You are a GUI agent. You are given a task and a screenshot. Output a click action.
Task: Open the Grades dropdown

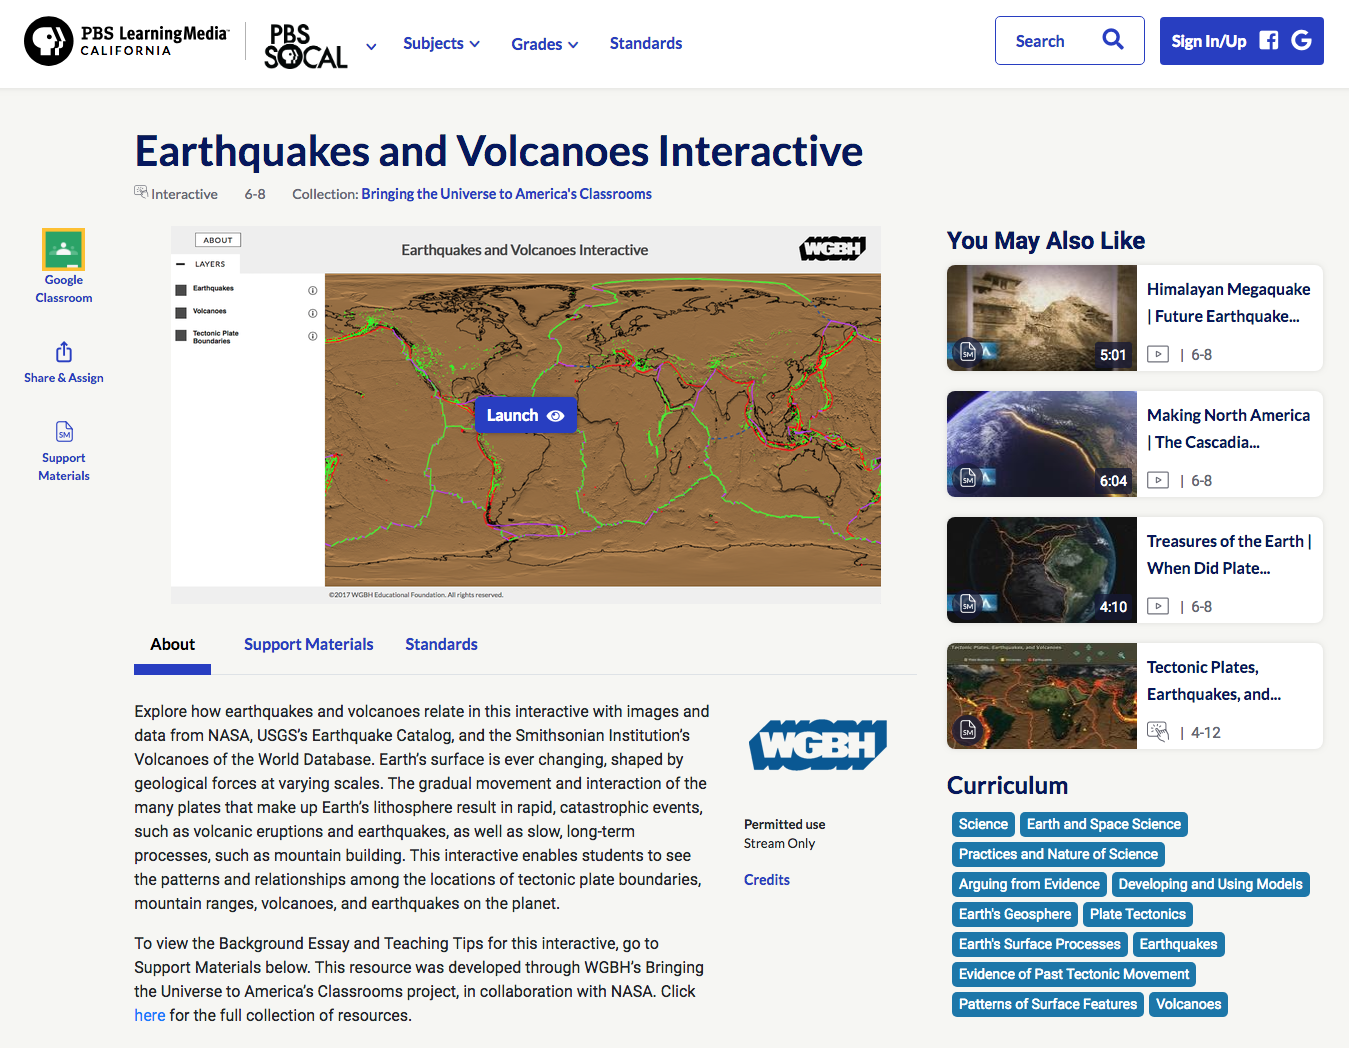coord(544,43)
